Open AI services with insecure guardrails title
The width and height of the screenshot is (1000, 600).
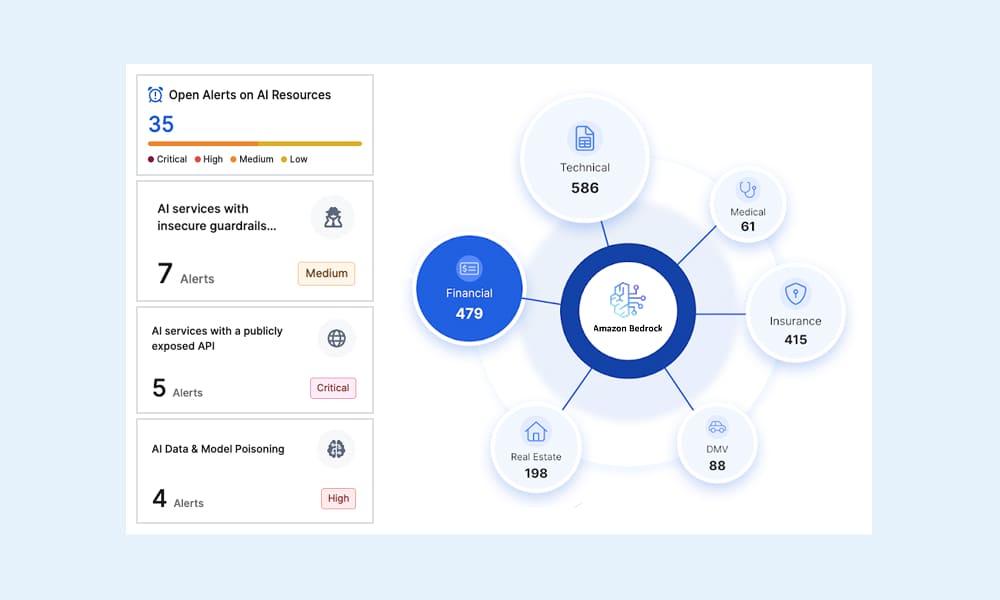tap(217, 217)
